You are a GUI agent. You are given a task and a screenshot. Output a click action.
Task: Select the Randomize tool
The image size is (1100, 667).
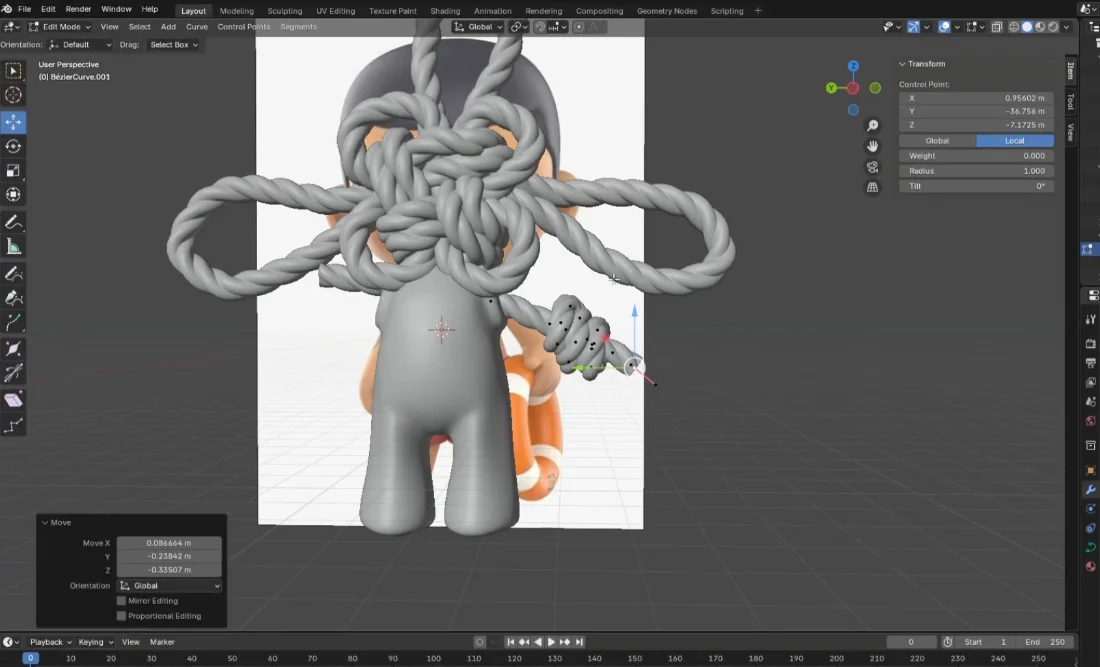[13, 425]
